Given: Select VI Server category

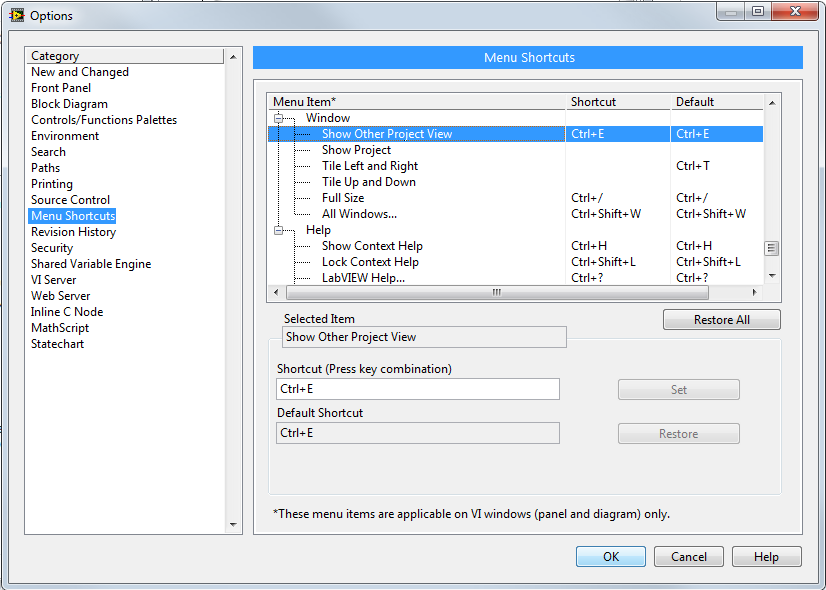Looking at the screenshot, I should point(53,280).
